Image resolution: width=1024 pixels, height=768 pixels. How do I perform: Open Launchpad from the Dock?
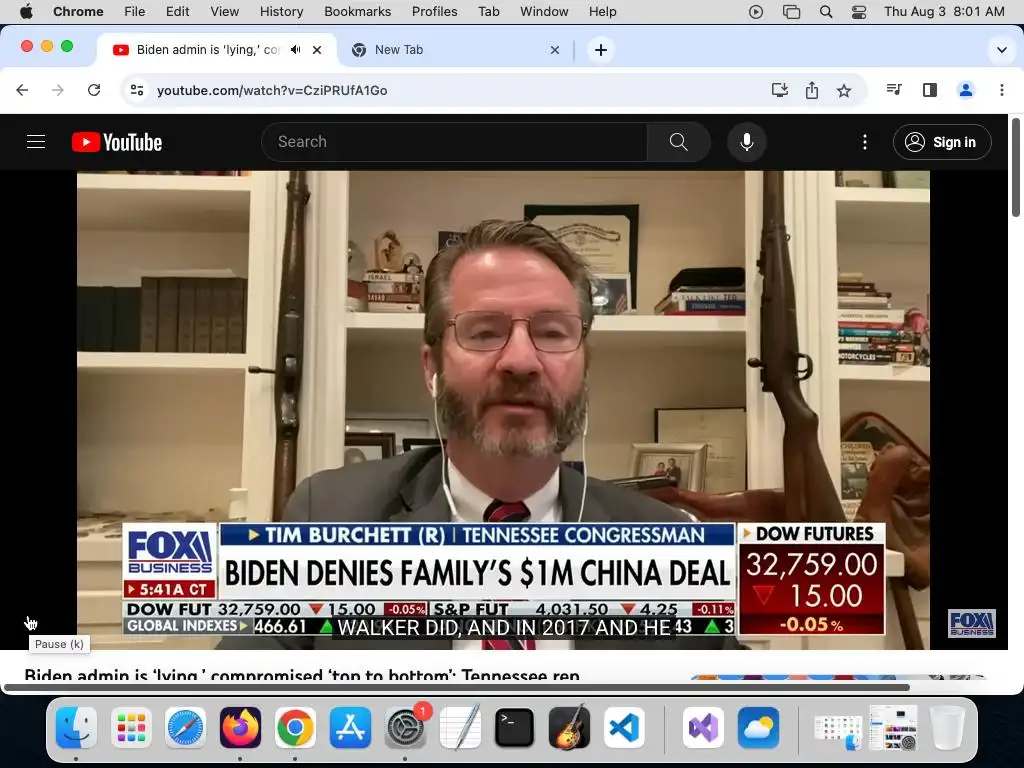131,727
